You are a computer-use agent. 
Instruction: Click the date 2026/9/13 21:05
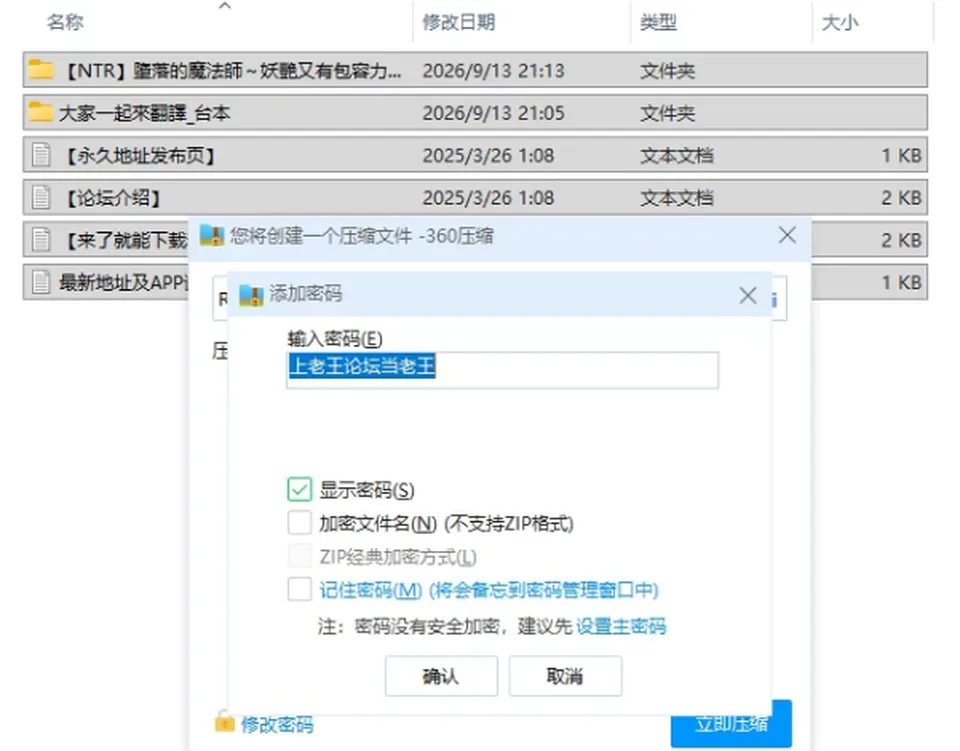[493, 113]
